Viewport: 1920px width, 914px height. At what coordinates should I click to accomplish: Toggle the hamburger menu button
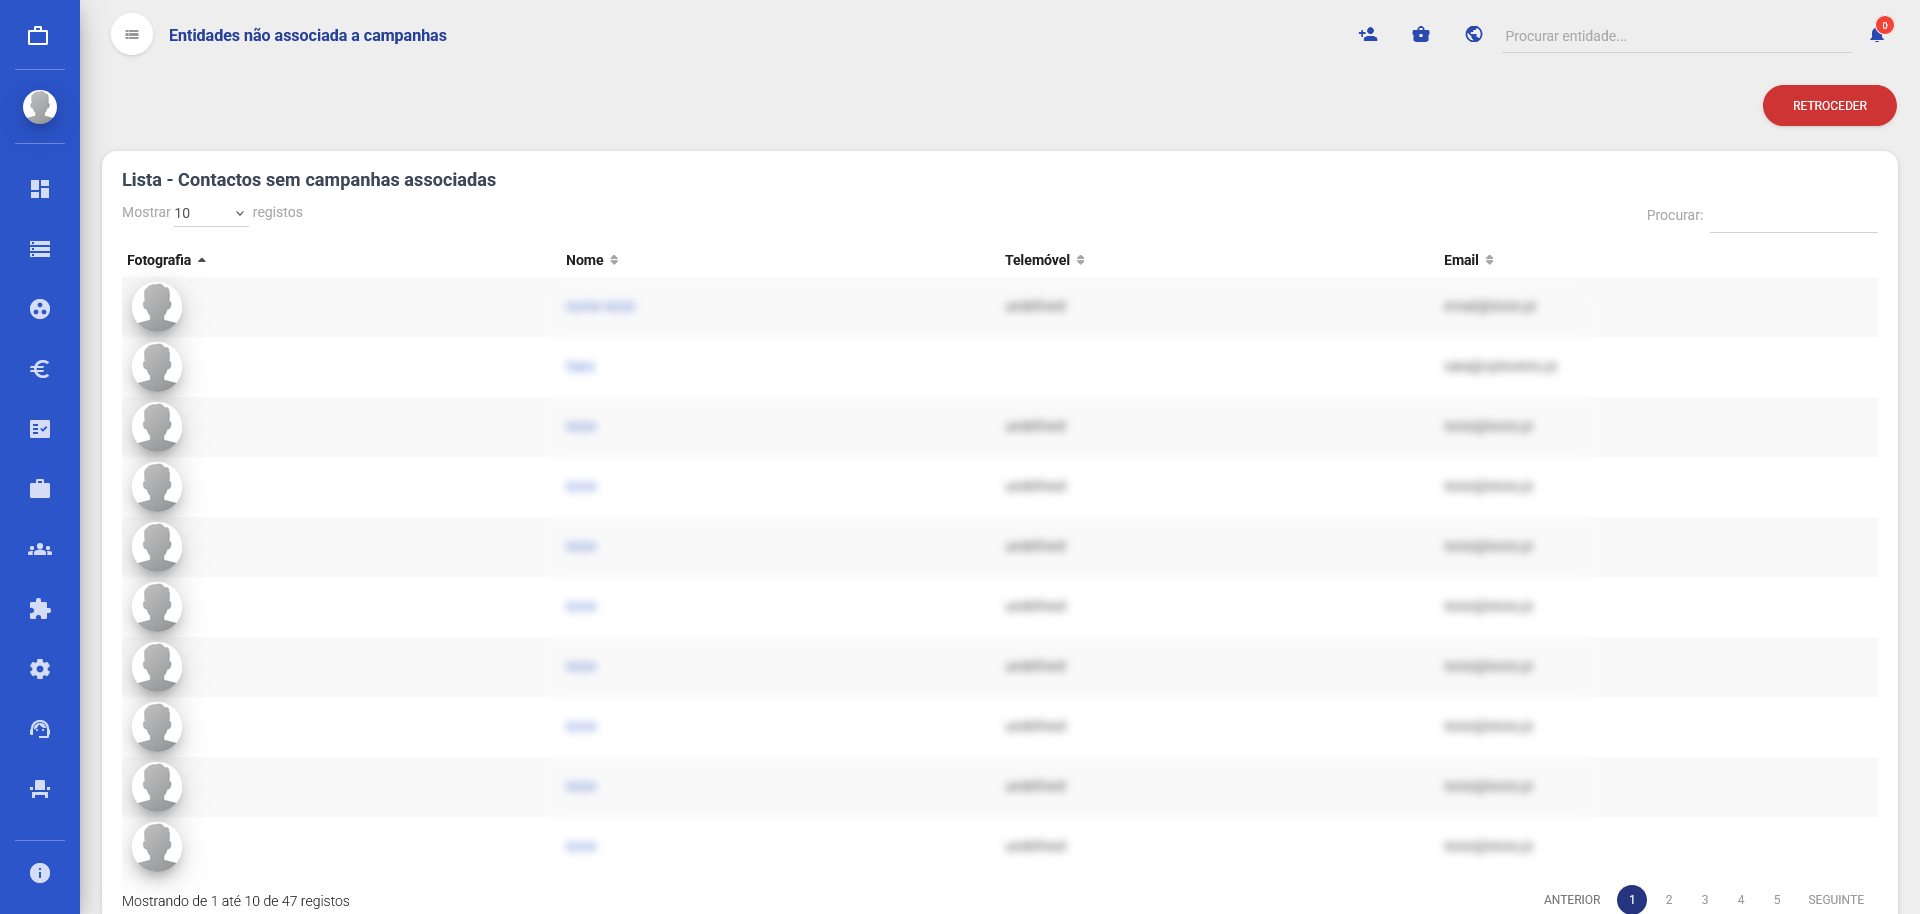[x=132, y=35]
